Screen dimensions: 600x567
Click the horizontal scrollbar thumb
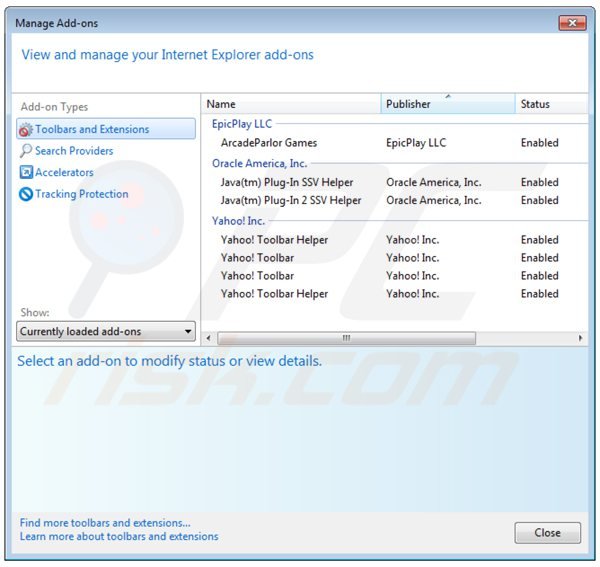[x=347, y=338]
